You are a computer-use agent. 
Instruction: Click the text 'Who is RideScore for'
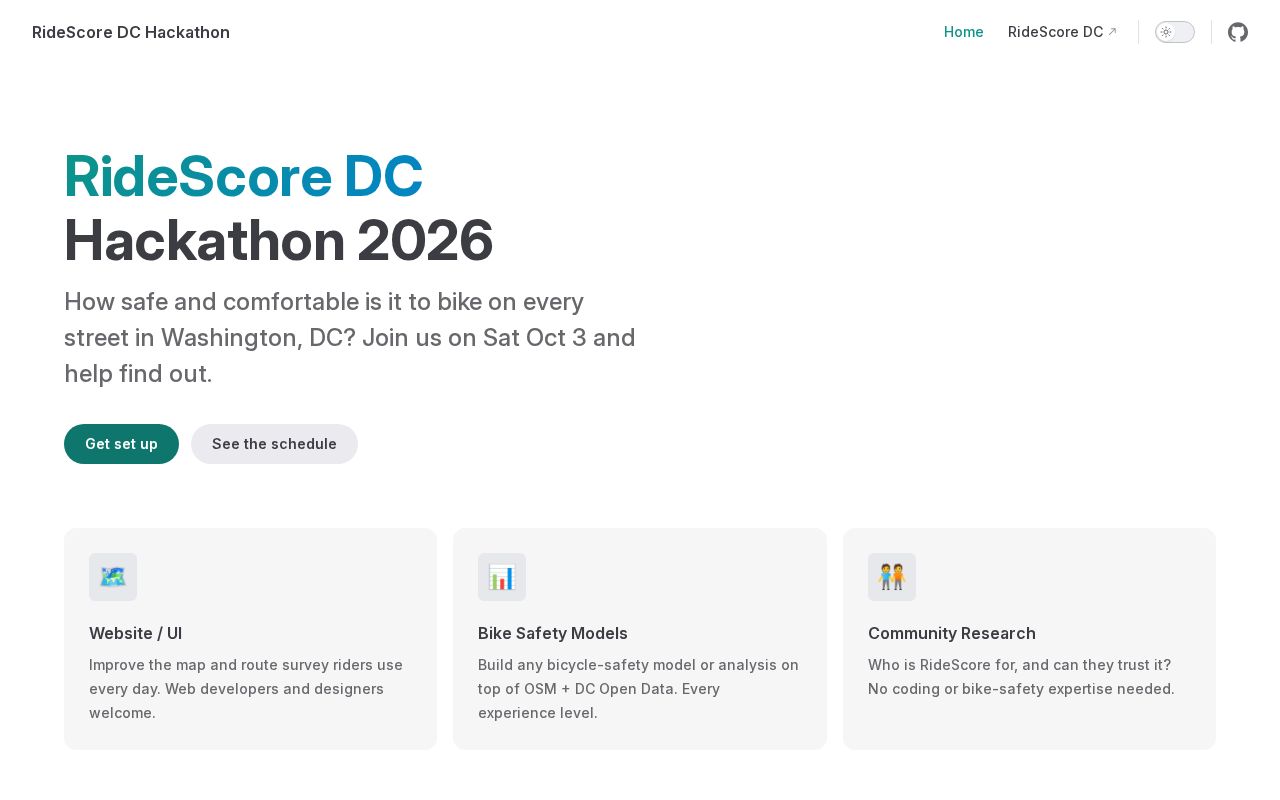point(1021,677)
